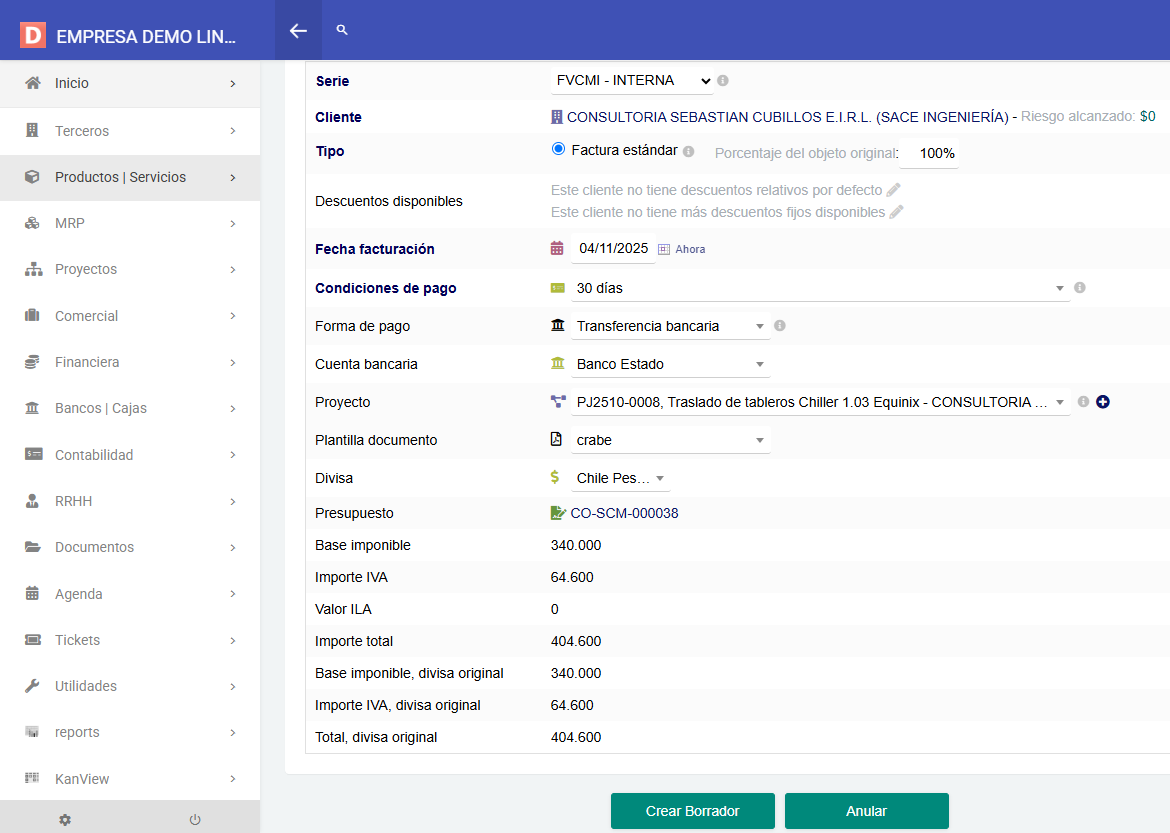Open the Divisa Chile Peso dropdown
This screenshot has height=833, width=1170.
pos(620,478)
